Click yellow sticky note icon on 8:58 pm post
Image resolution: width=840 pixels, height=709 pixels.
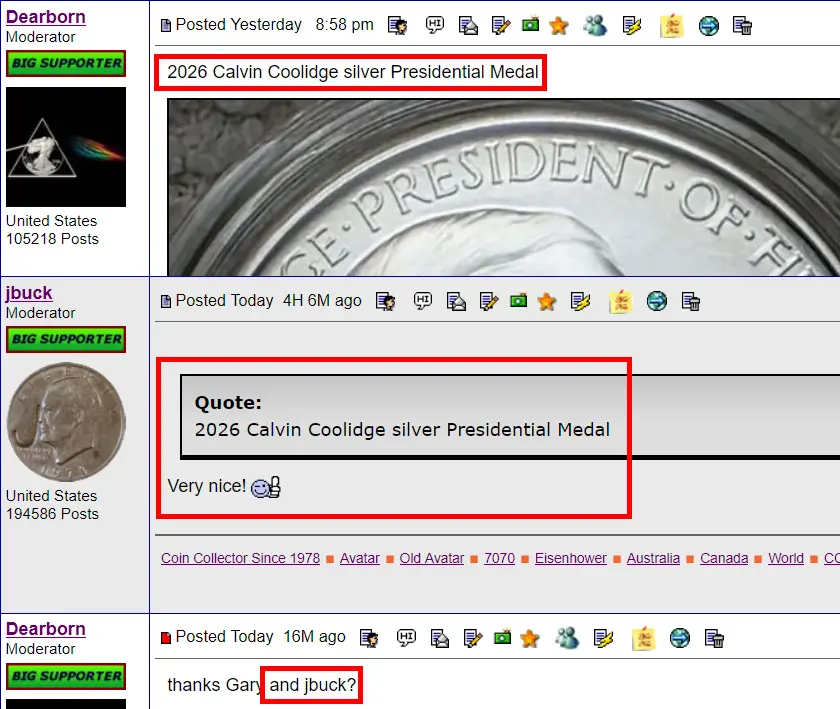(672, 26)
